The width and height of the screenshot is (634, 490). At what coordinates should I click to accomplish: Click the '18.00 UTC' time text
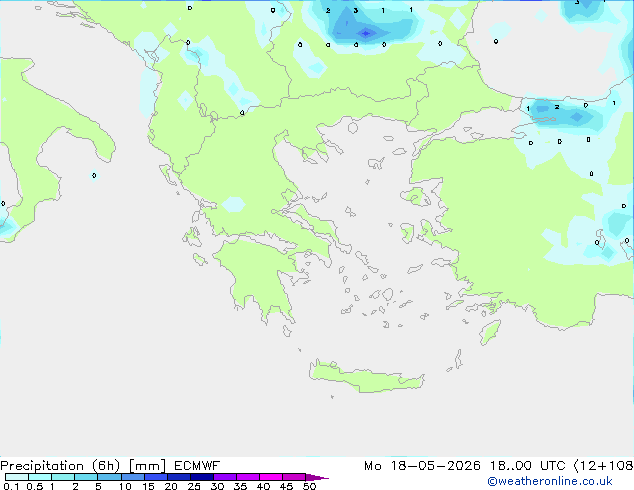pos(528,466)
